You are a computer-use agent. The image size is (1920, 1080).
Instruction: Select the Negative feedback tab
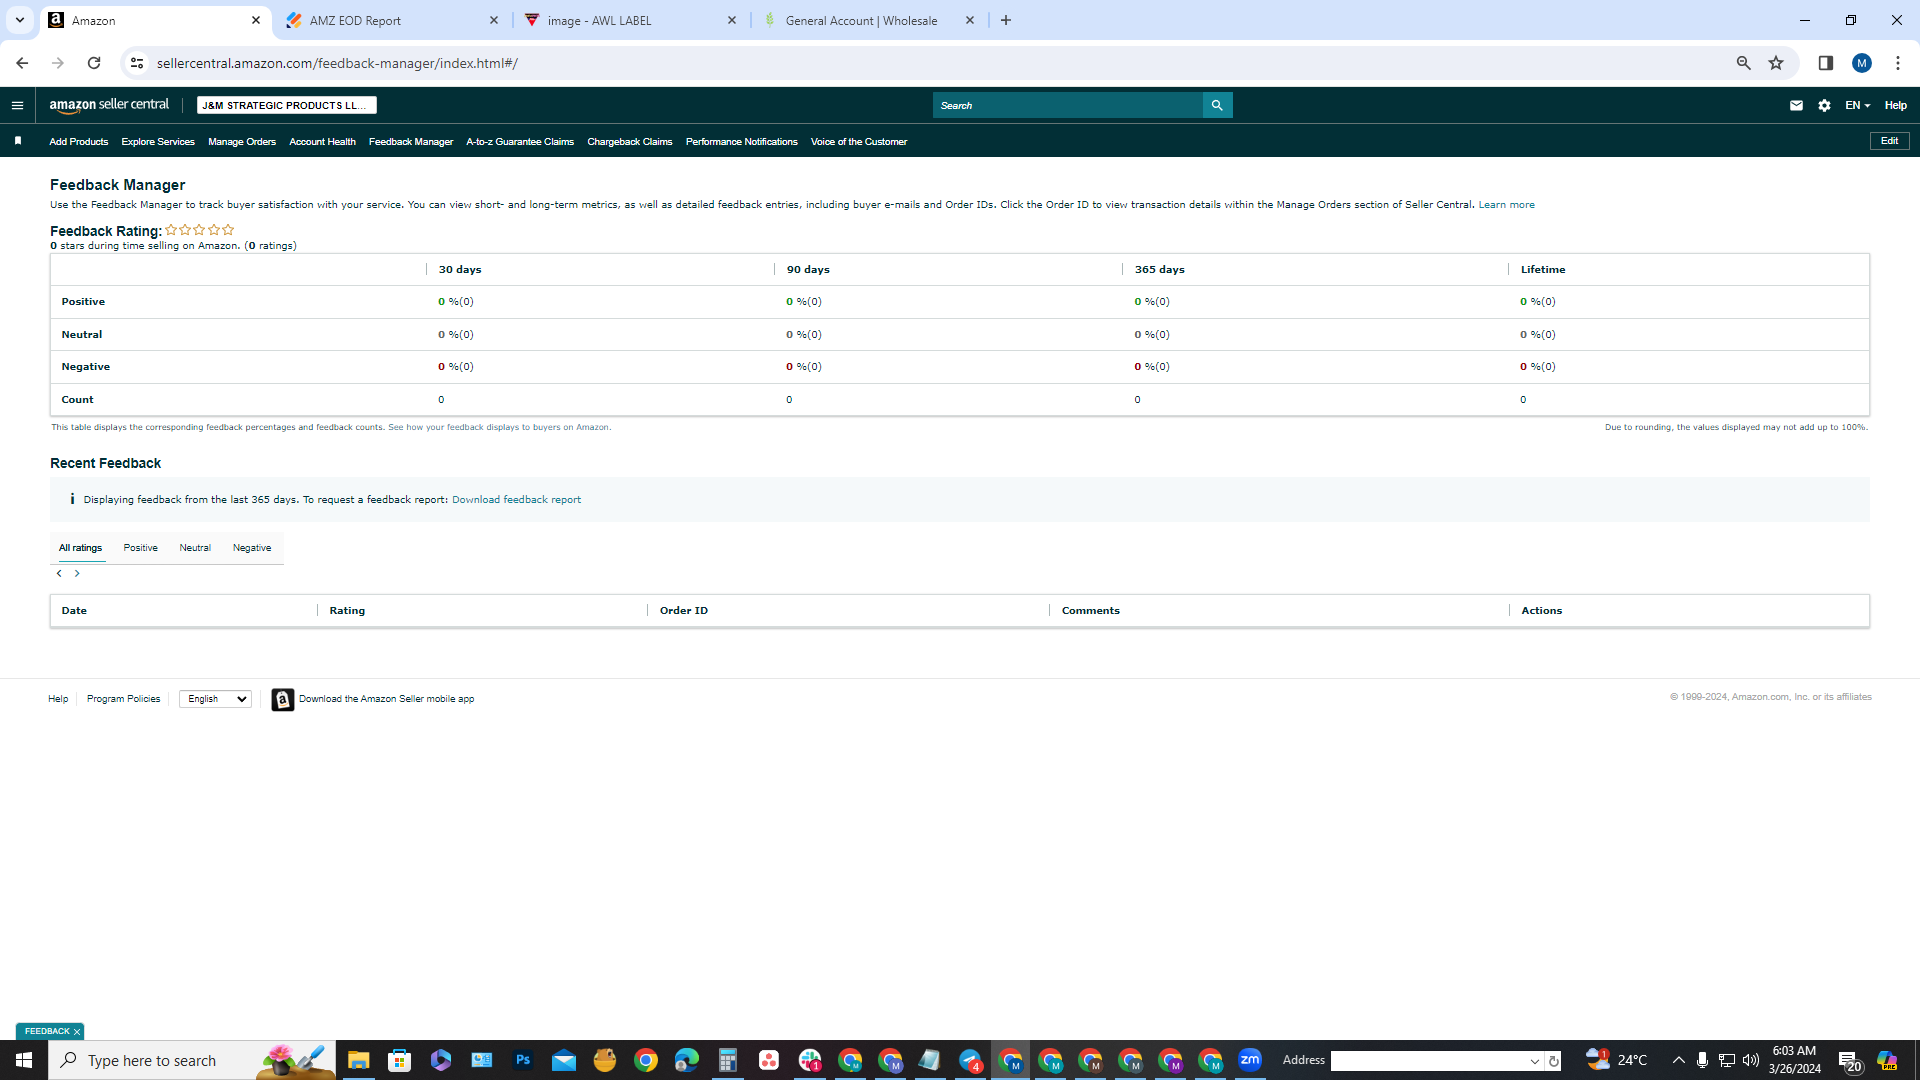click(x=252, y=548)
